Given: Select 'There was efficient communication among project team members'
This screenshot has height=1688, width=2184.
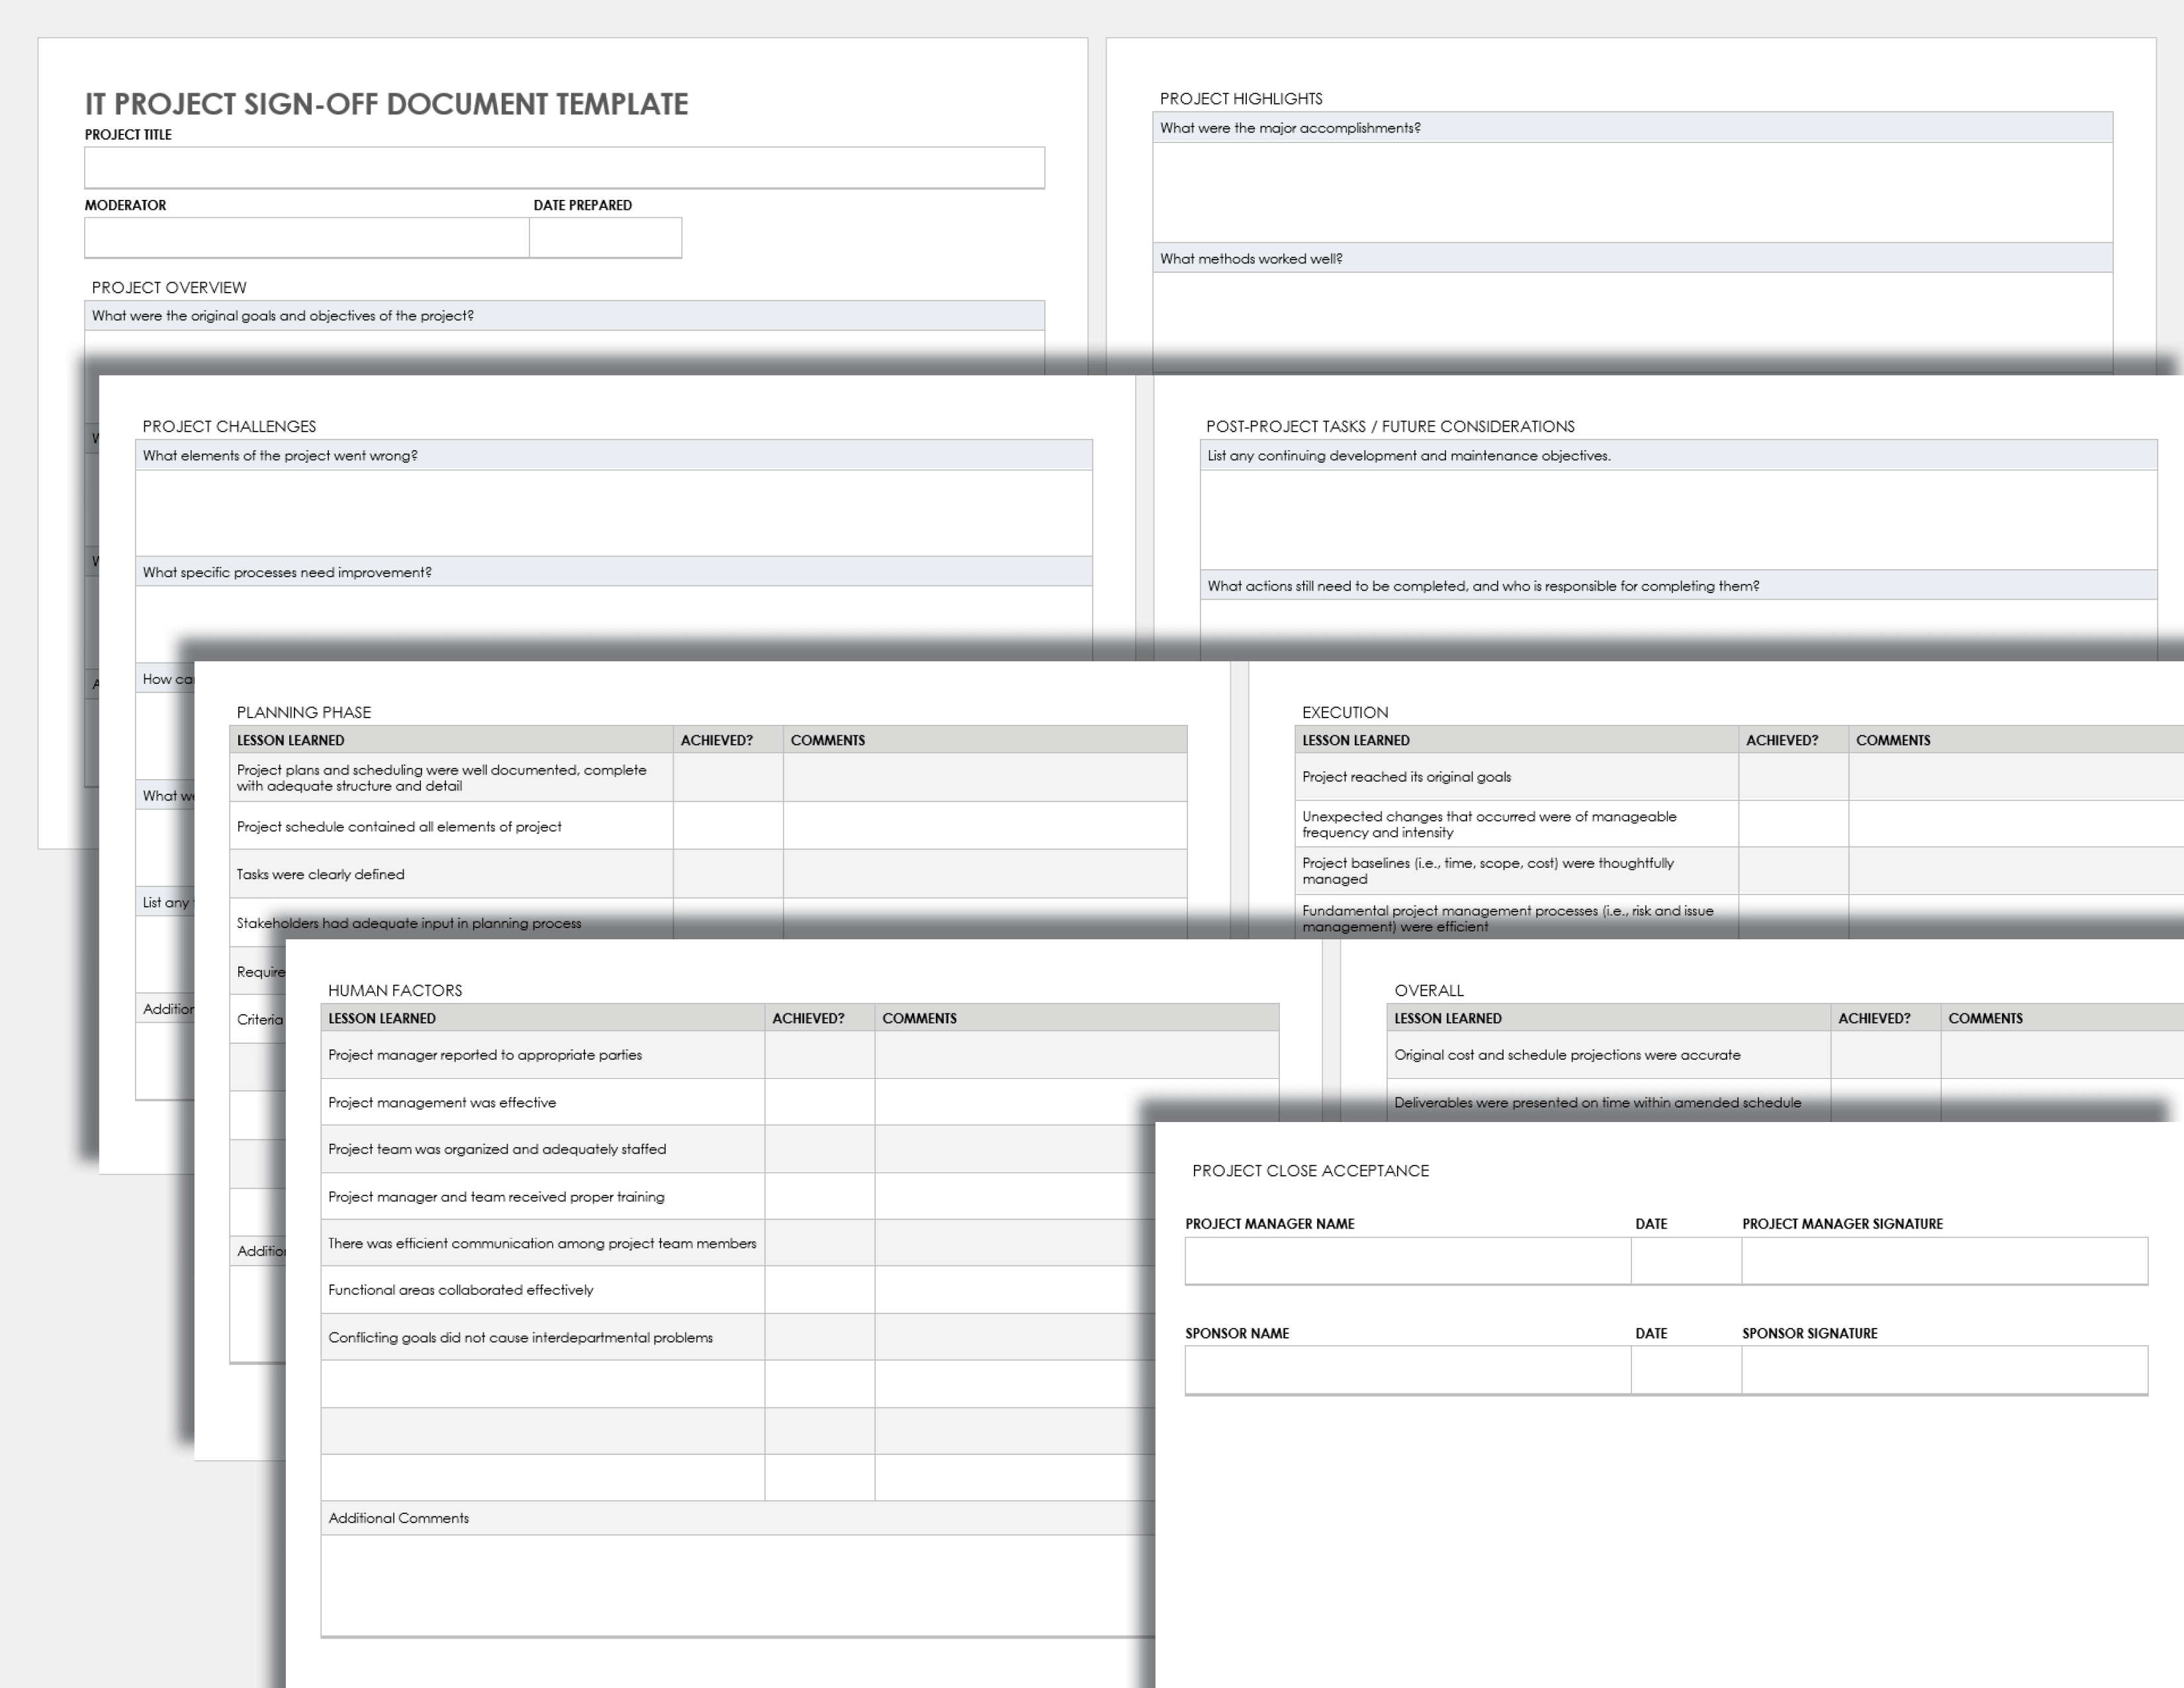Looking at the screenshot, I should click(542, 1243).
